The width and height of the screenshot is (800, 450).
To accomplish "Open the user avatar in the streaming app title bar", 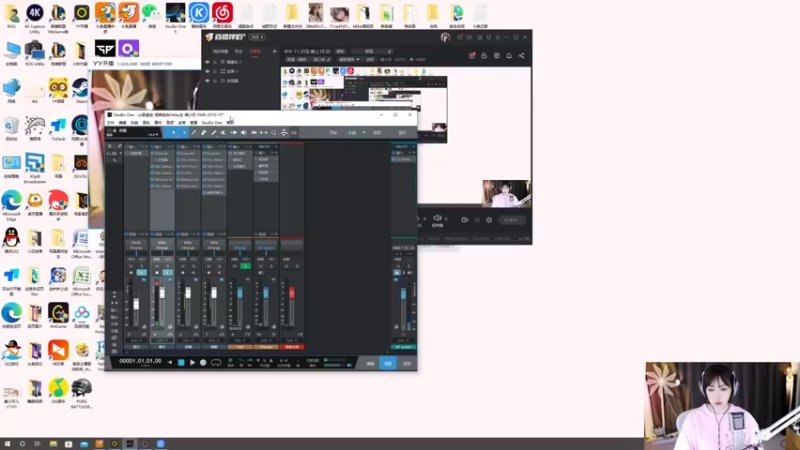I will [x=445, y=37].
